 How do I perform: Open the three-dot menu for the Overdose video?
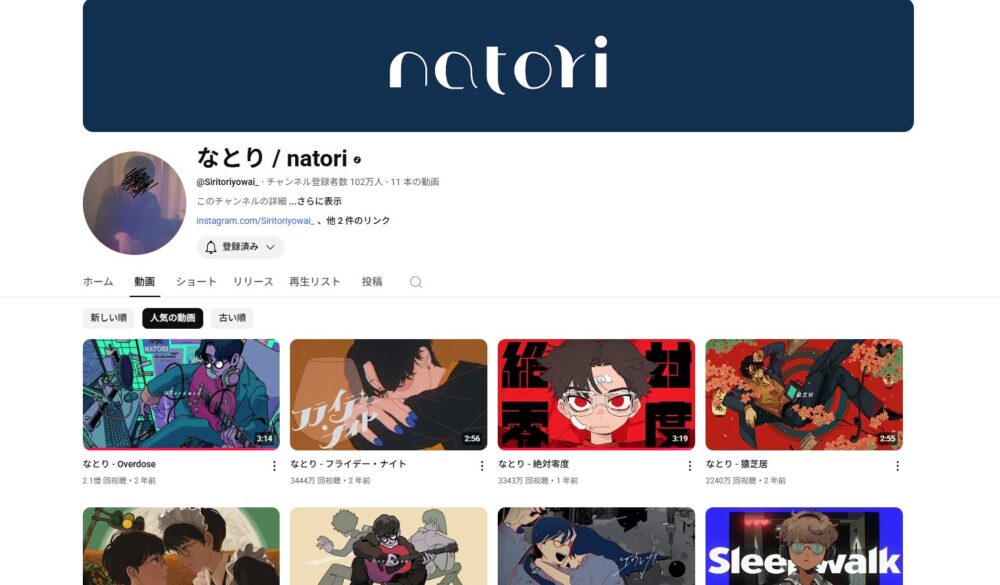click(x=274, y=466)
